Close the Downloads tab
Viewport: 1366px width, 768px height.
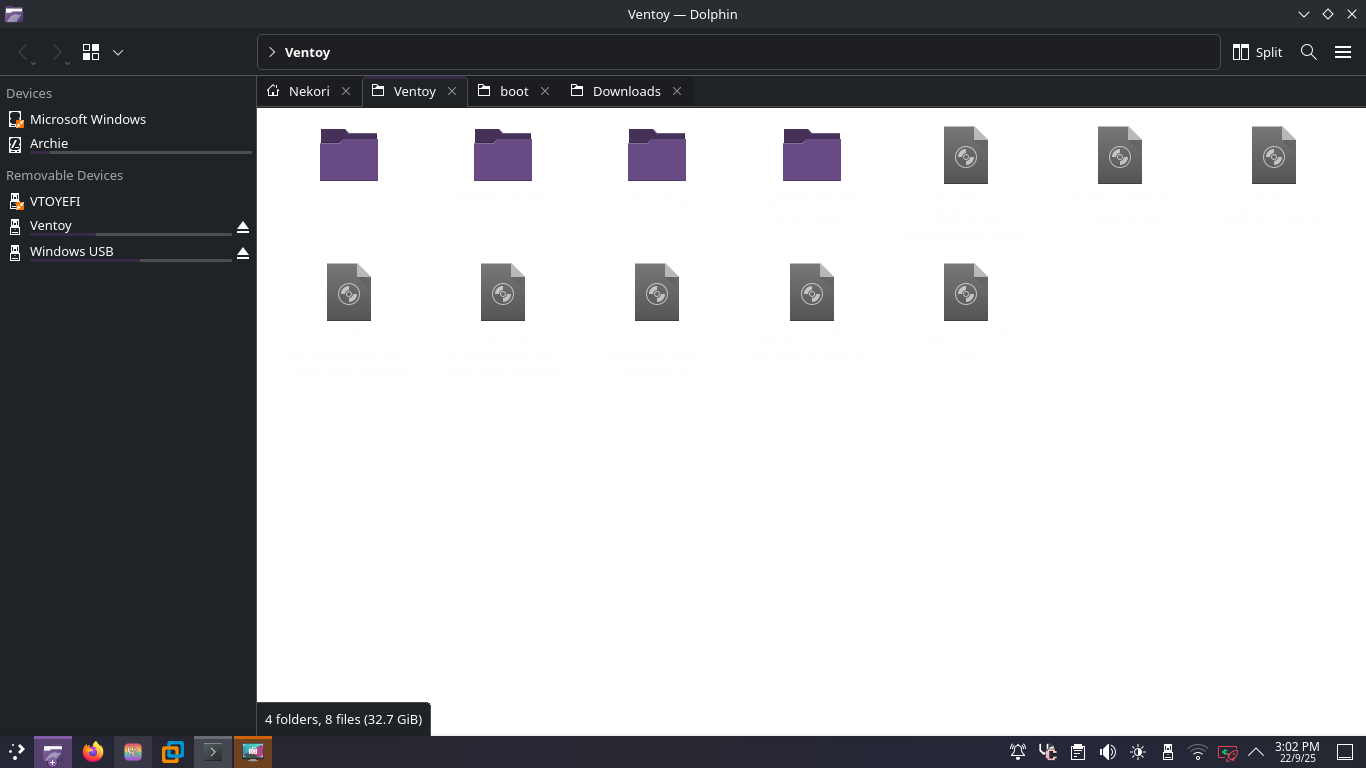(677, 91)
